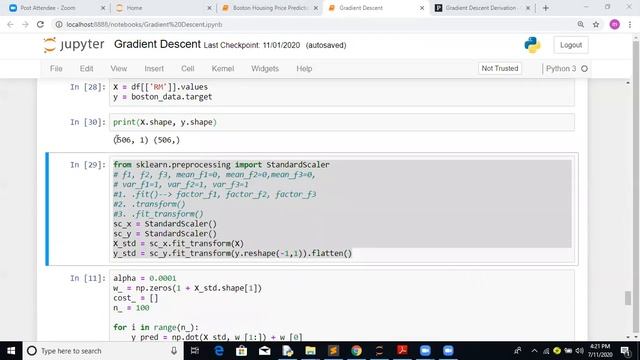Click the microphone icon in the search box
Viewport: 640px width, 360px height.
pos(174,351)
